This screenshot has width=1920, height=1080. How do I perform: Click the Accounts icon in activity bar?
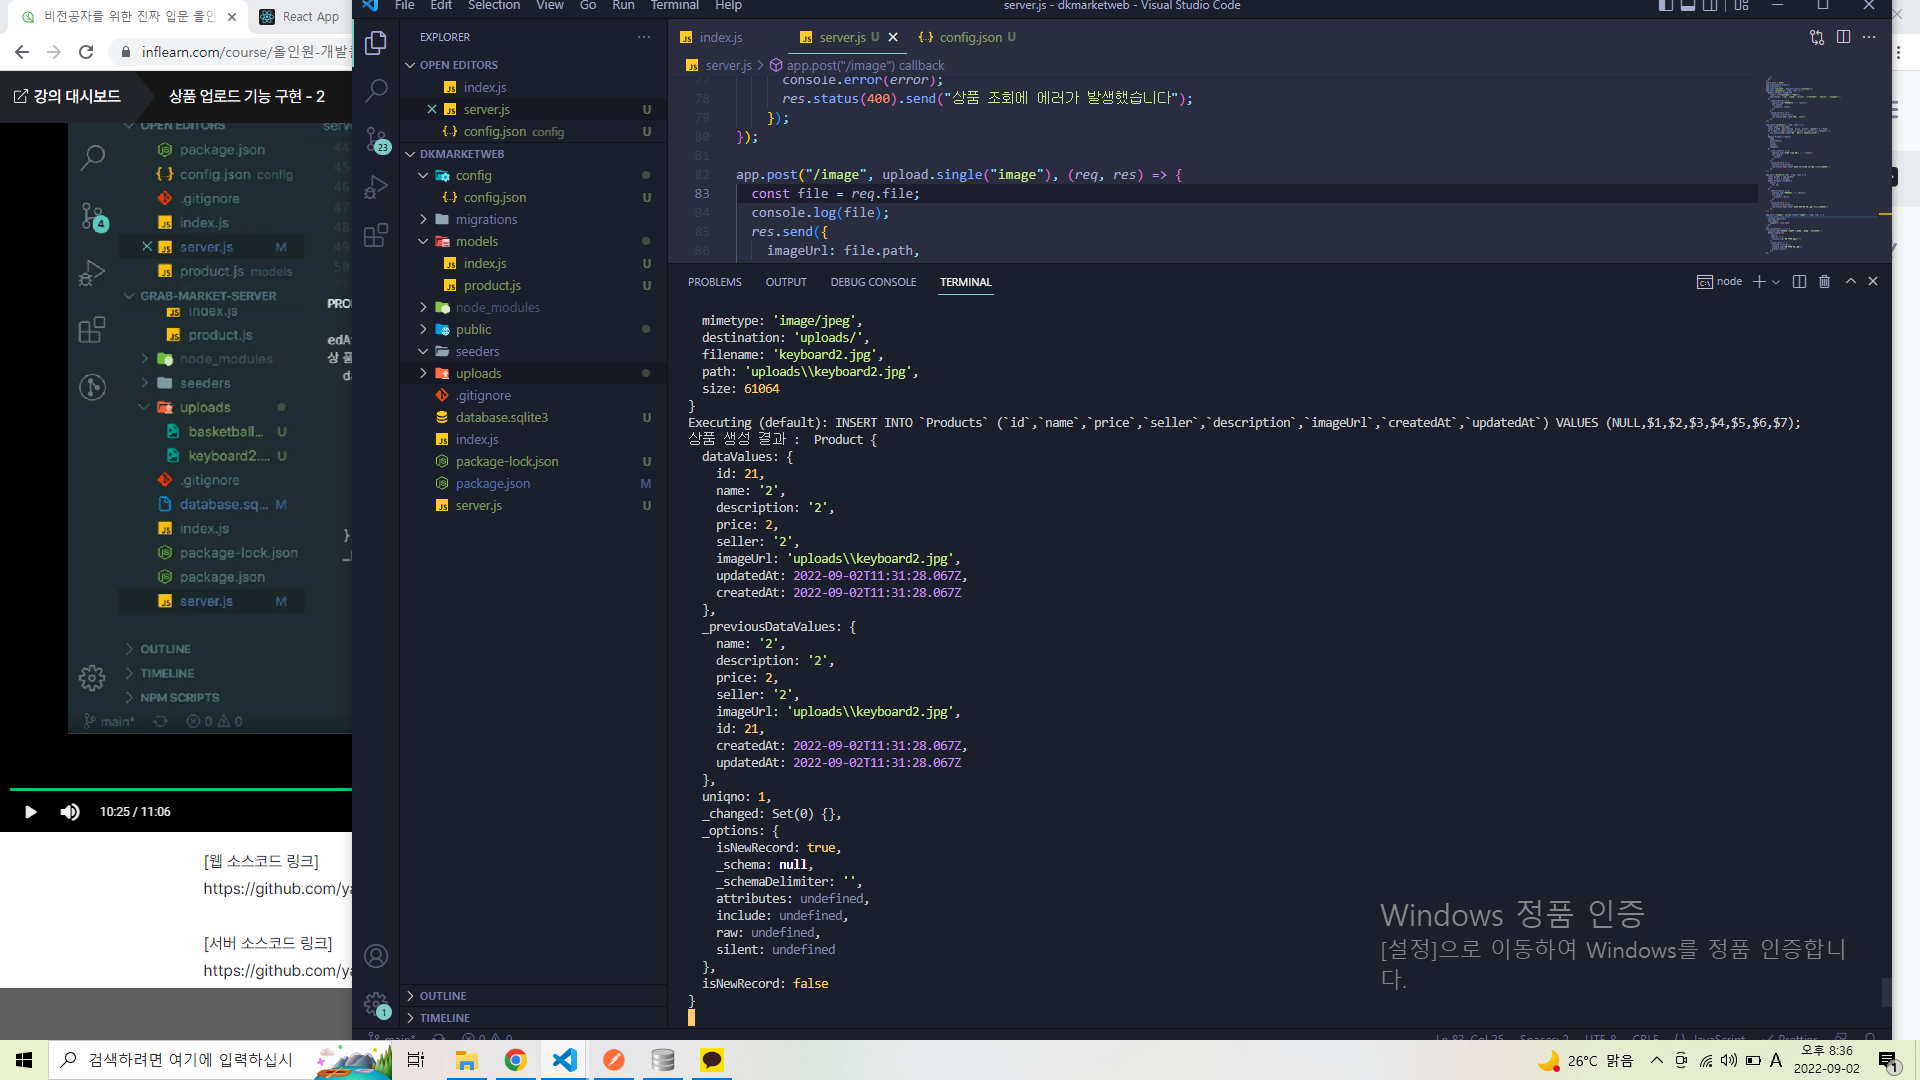[376, 956]
